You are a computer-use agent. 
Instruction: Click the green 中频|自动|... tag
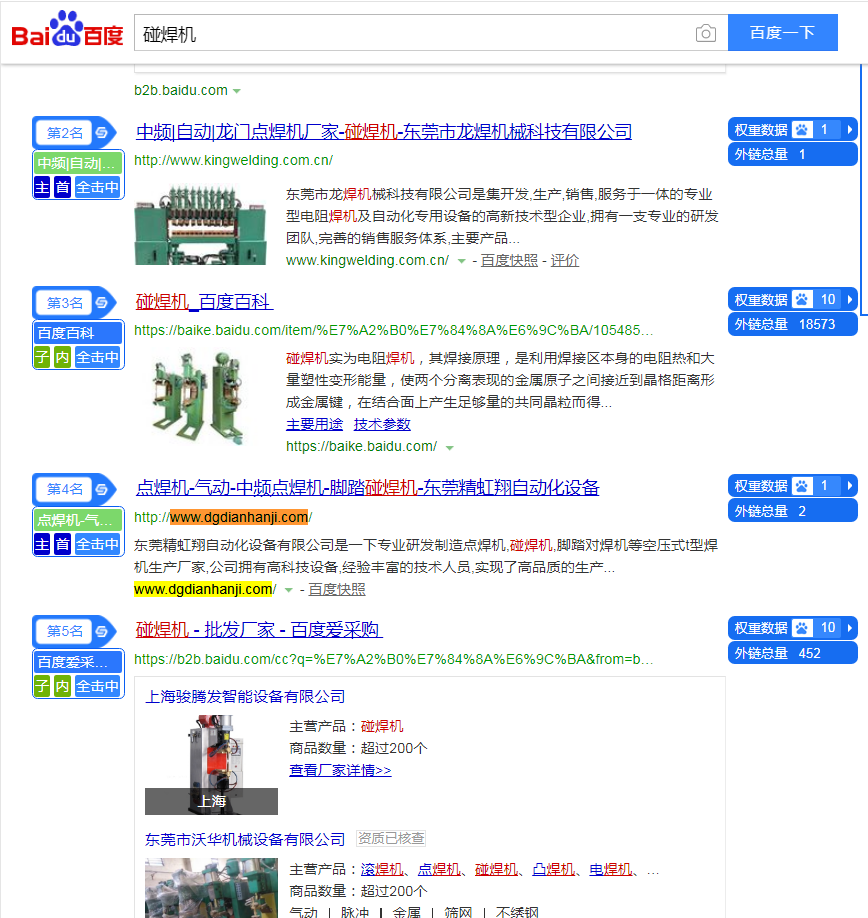78,163
